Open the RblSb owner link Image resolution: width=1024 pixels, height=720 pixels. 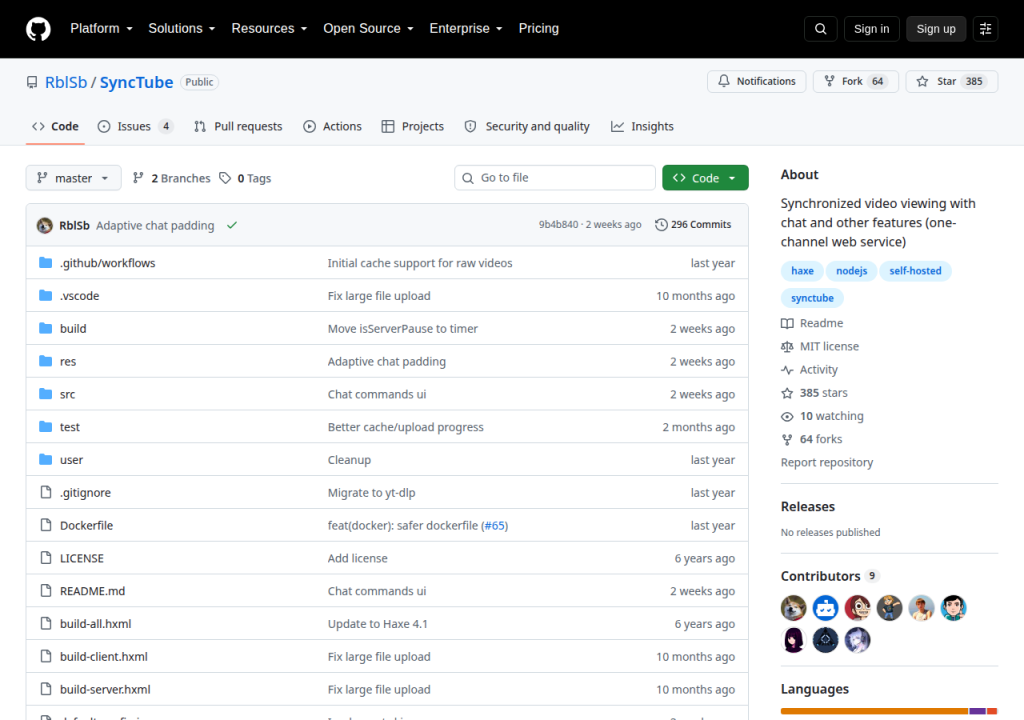coord(66,82)
